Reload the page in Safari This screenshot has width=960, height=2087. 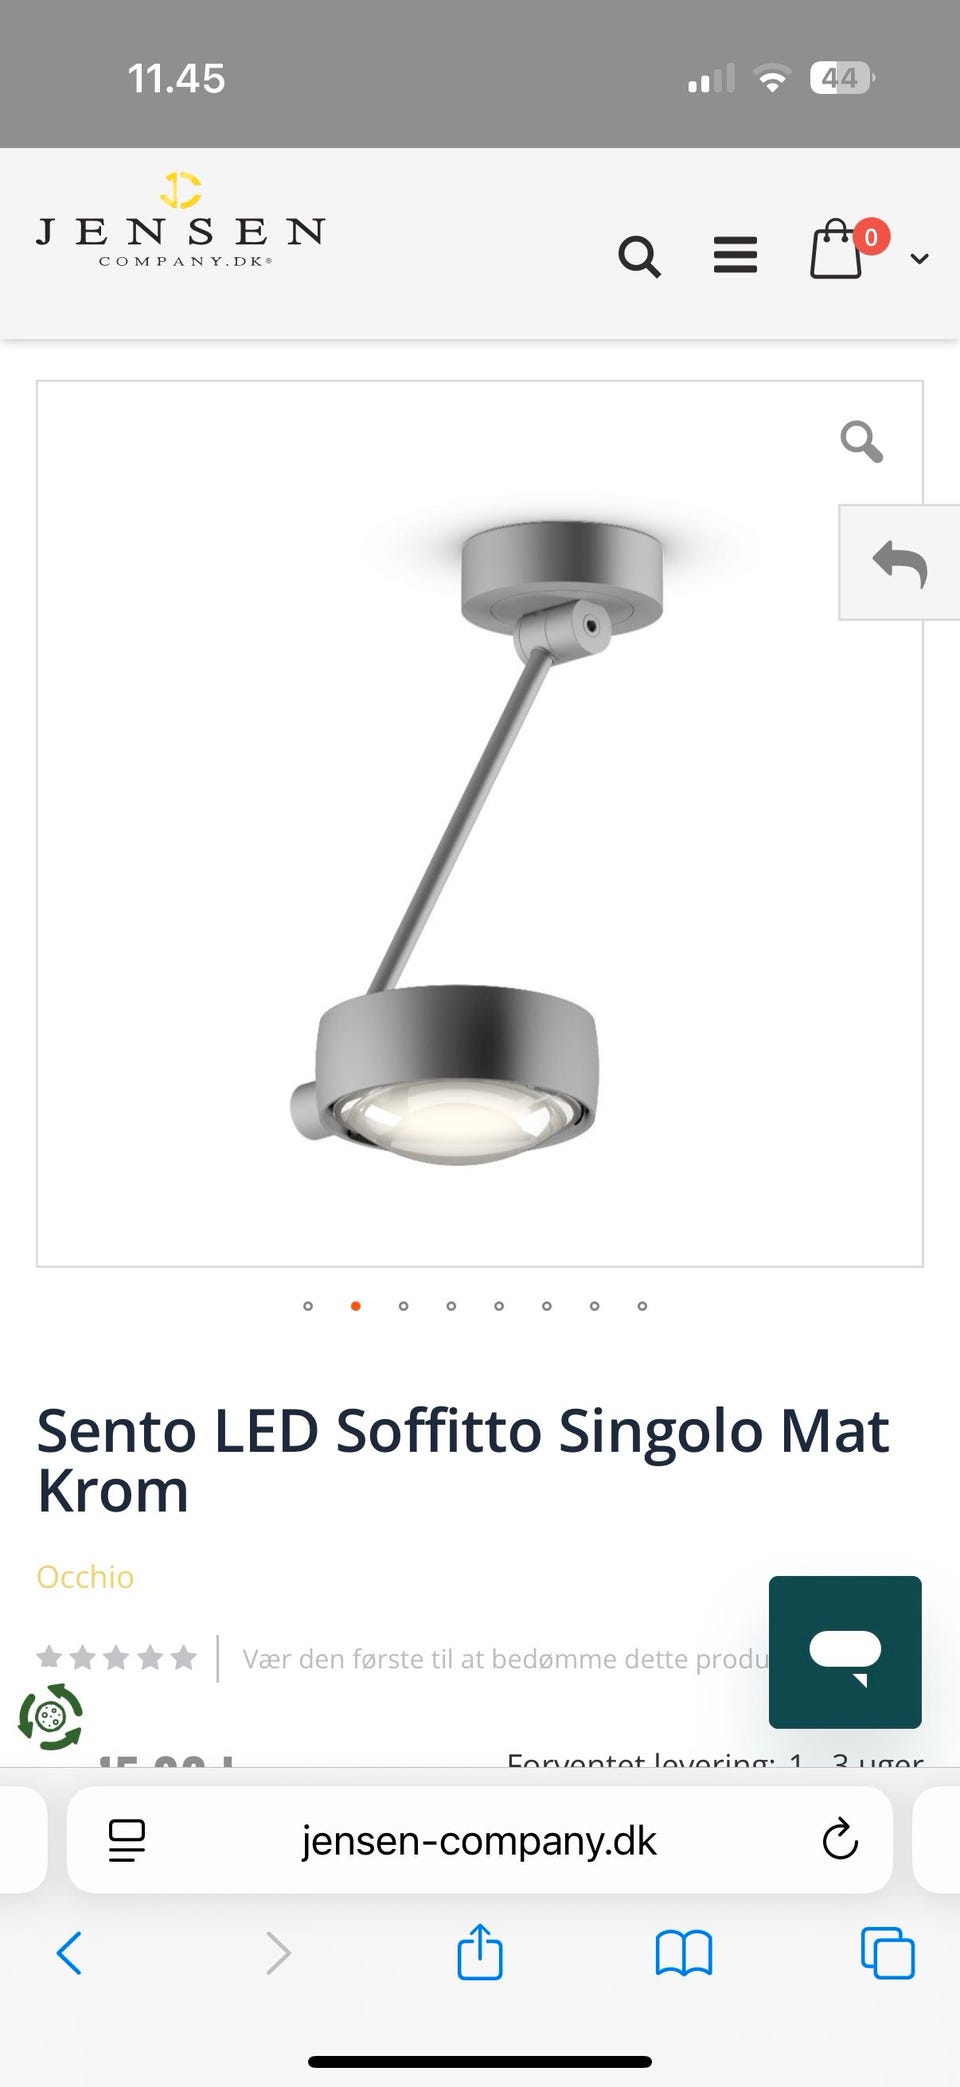click(840, 1839)
